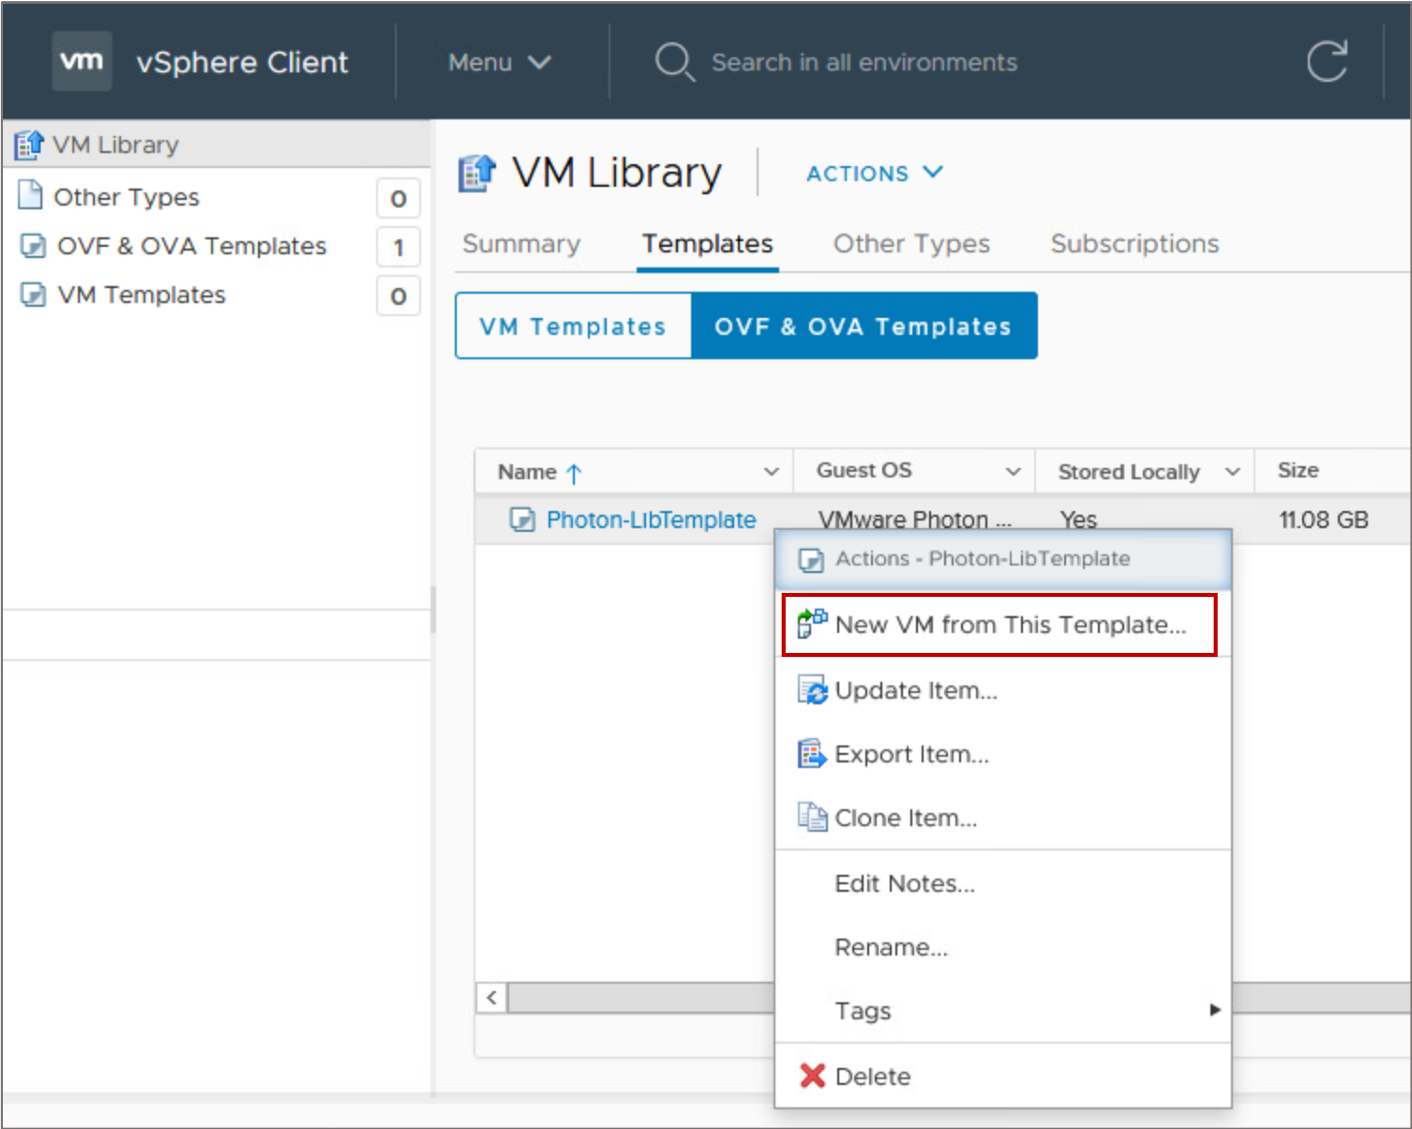Screen dimensions: 1412x1129
Task: Click the Other Types count badge 0
Action: pyautogui.click(x=398, y=199)
